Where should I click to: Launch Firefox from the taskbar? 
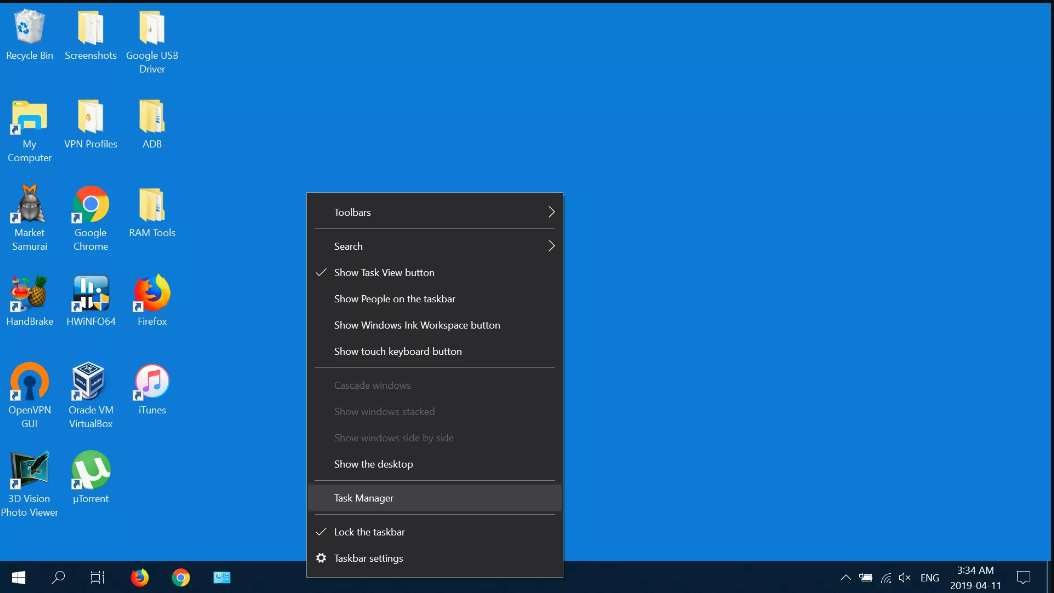[x=139, y=578]
